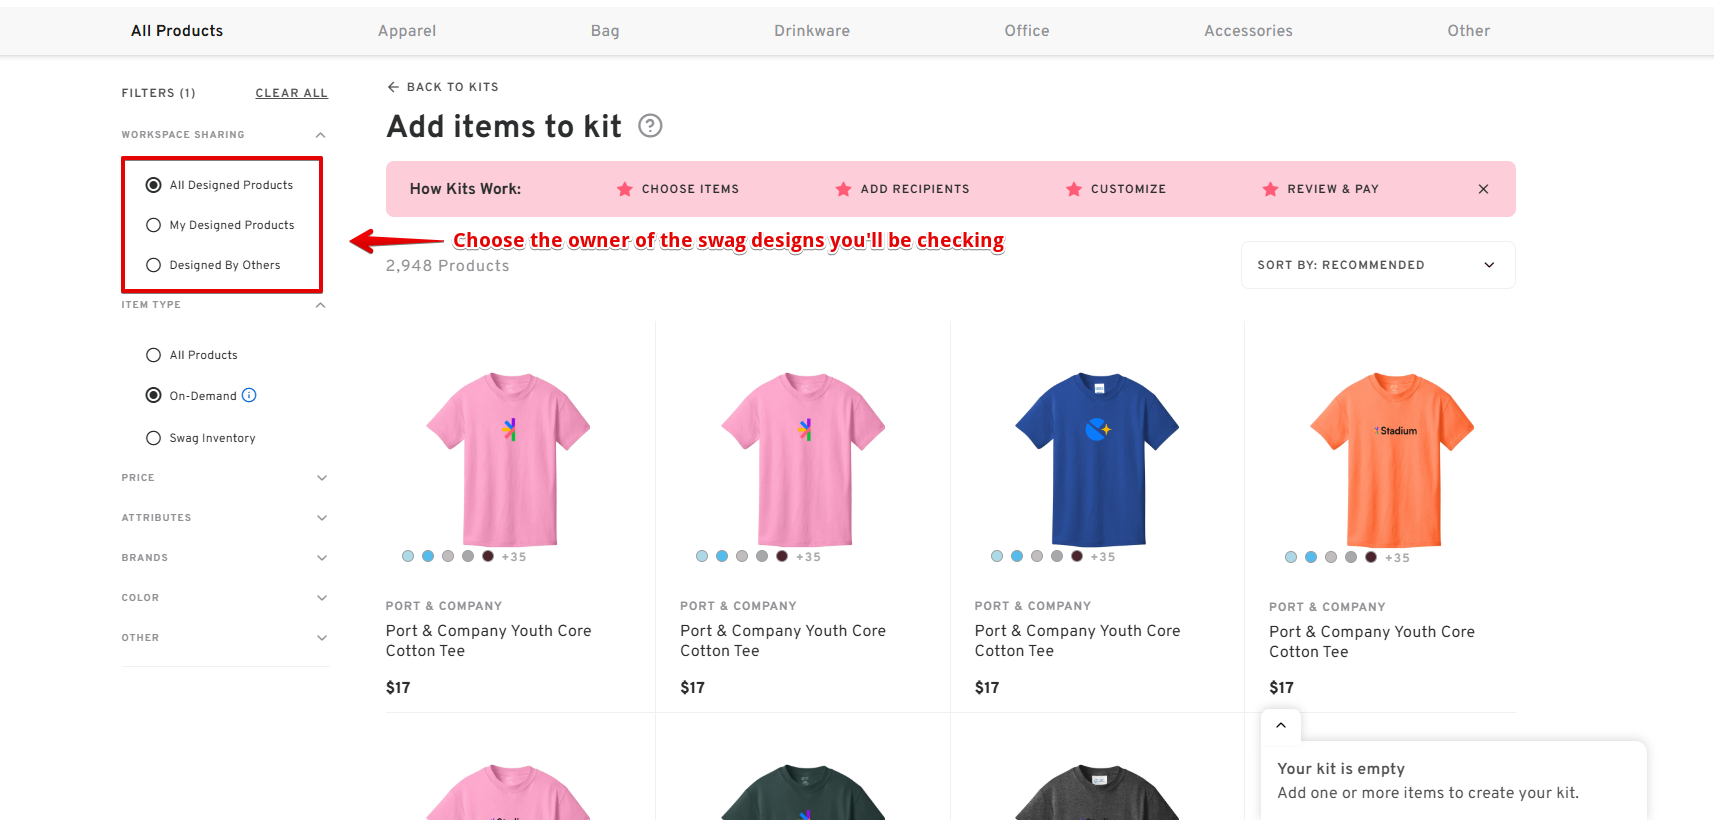Click the Review & Pay star icon
The height and width of the screenshot is (820, 1714).
(1270, 189)
